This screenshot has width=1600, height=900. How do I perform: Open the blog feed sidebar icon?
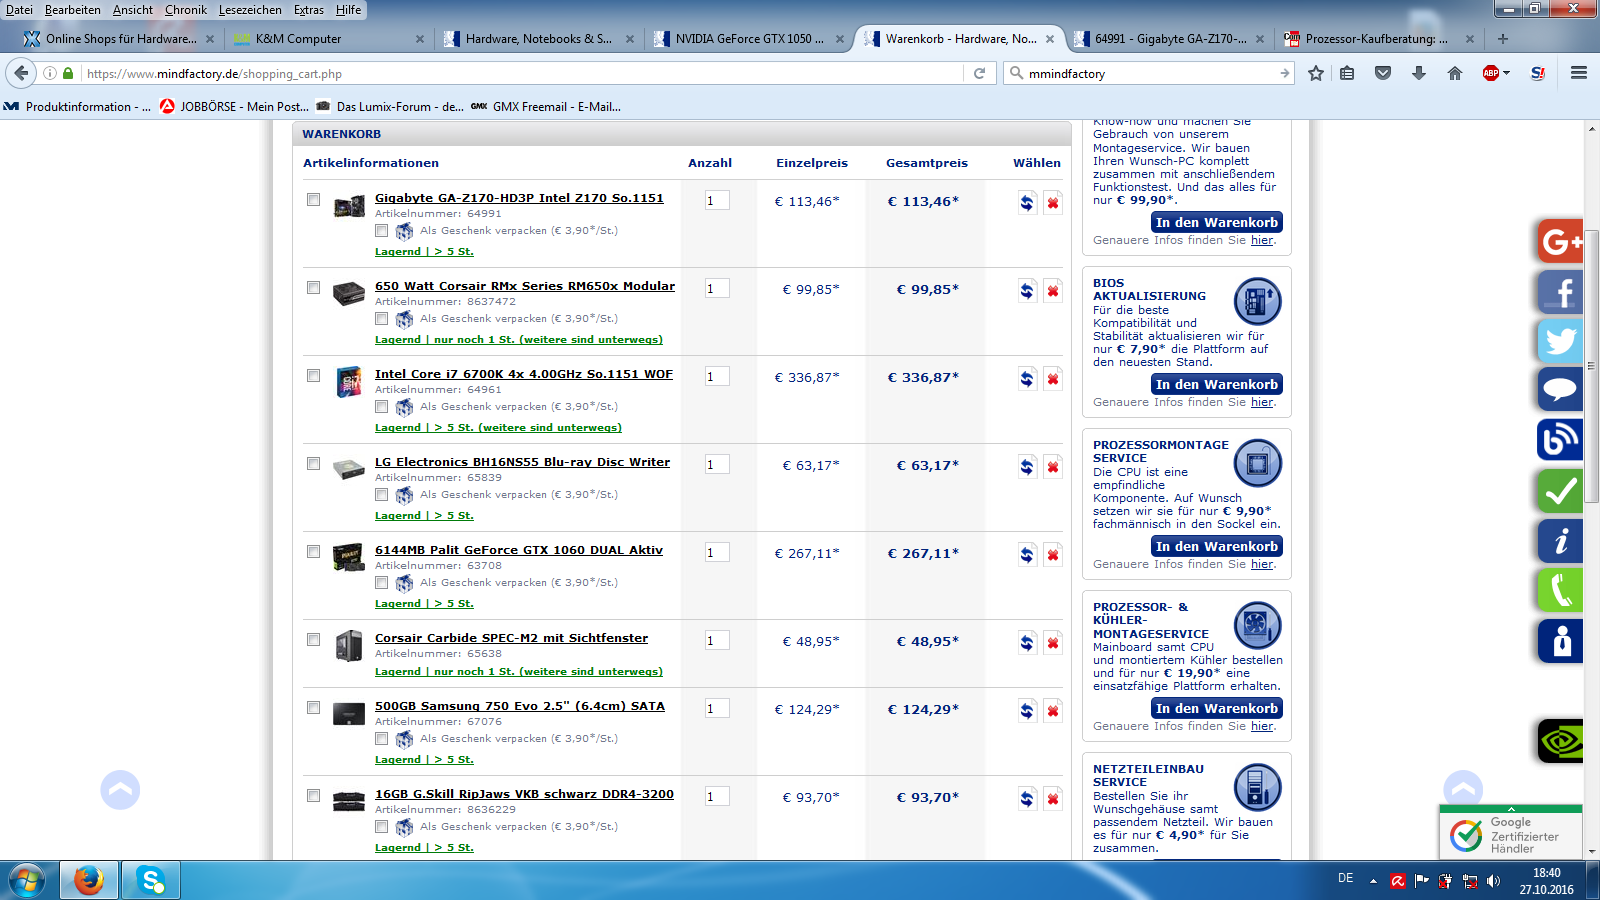[x=1560, y=439]
